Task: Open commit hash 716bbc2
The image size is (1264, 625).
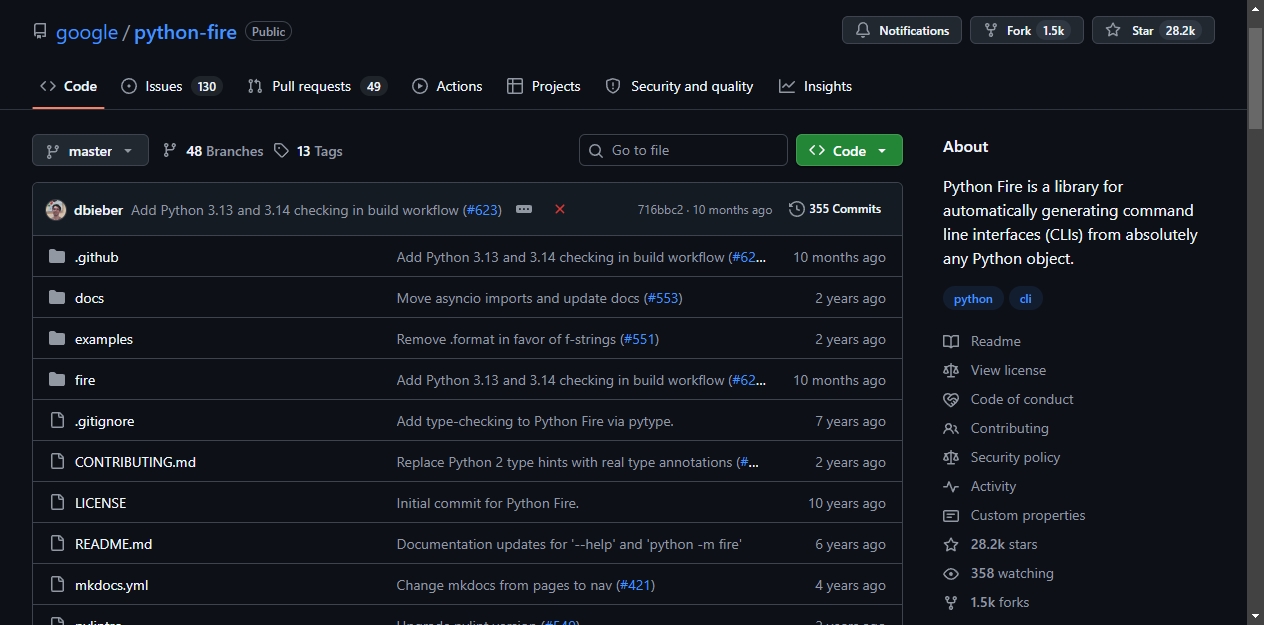Action: coord(660,210)
